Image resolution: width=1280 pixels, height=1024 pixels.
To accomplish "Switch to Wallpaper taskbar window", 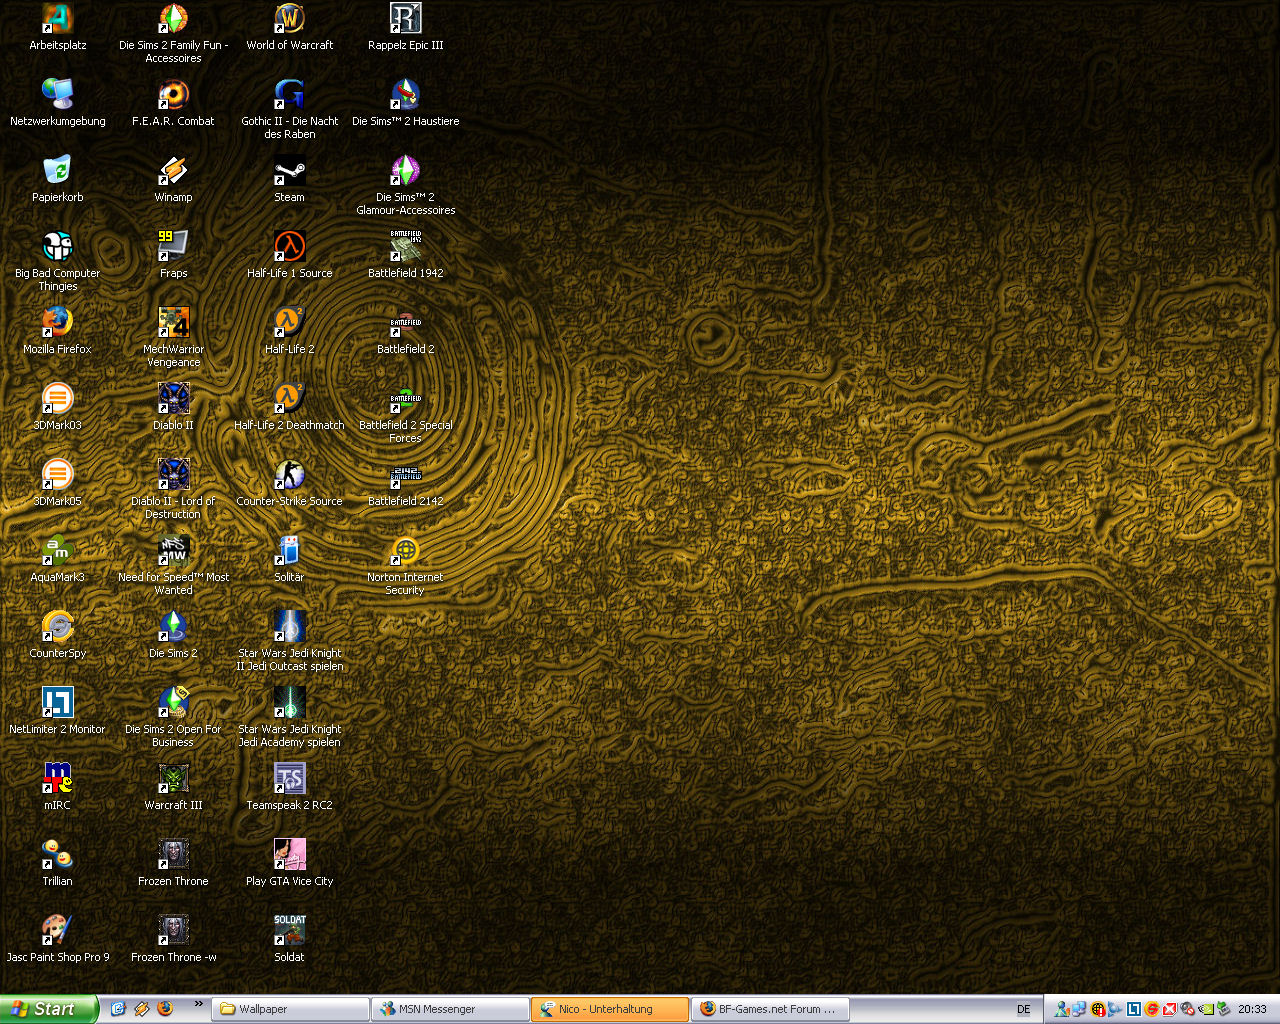I will 290,1009.
